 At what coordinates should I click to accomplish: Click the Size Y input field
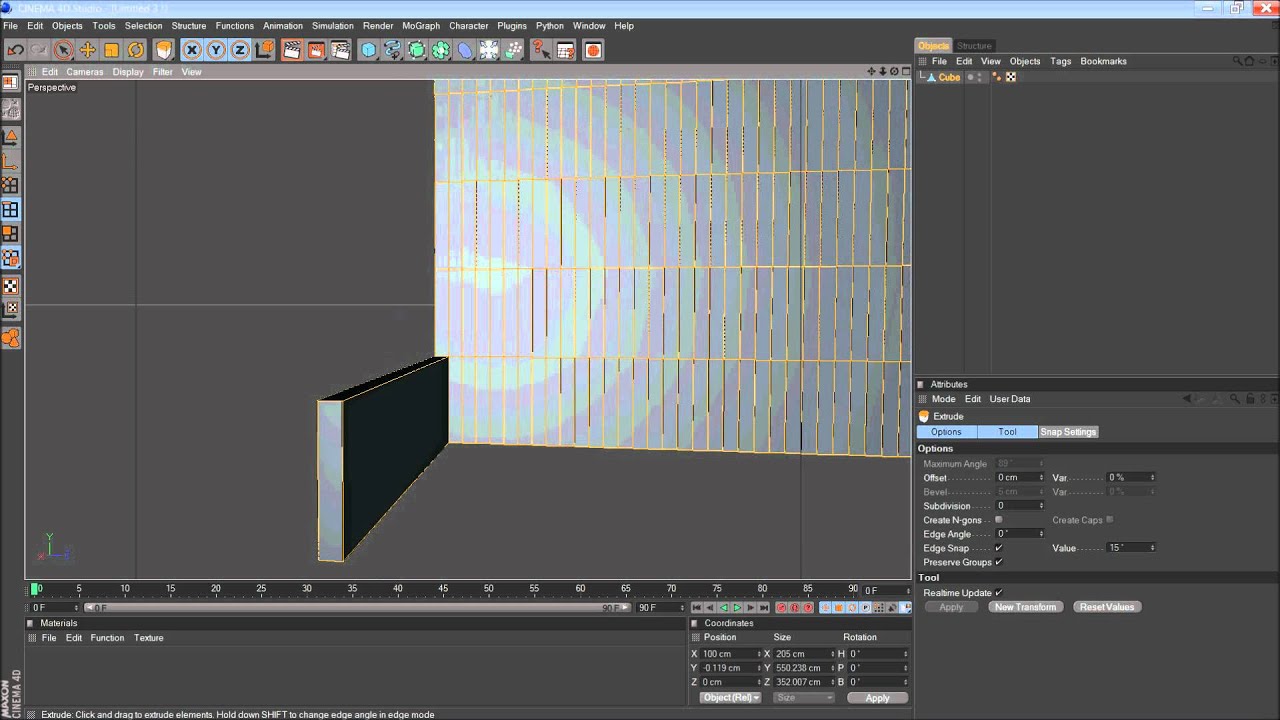coord(802,668)
